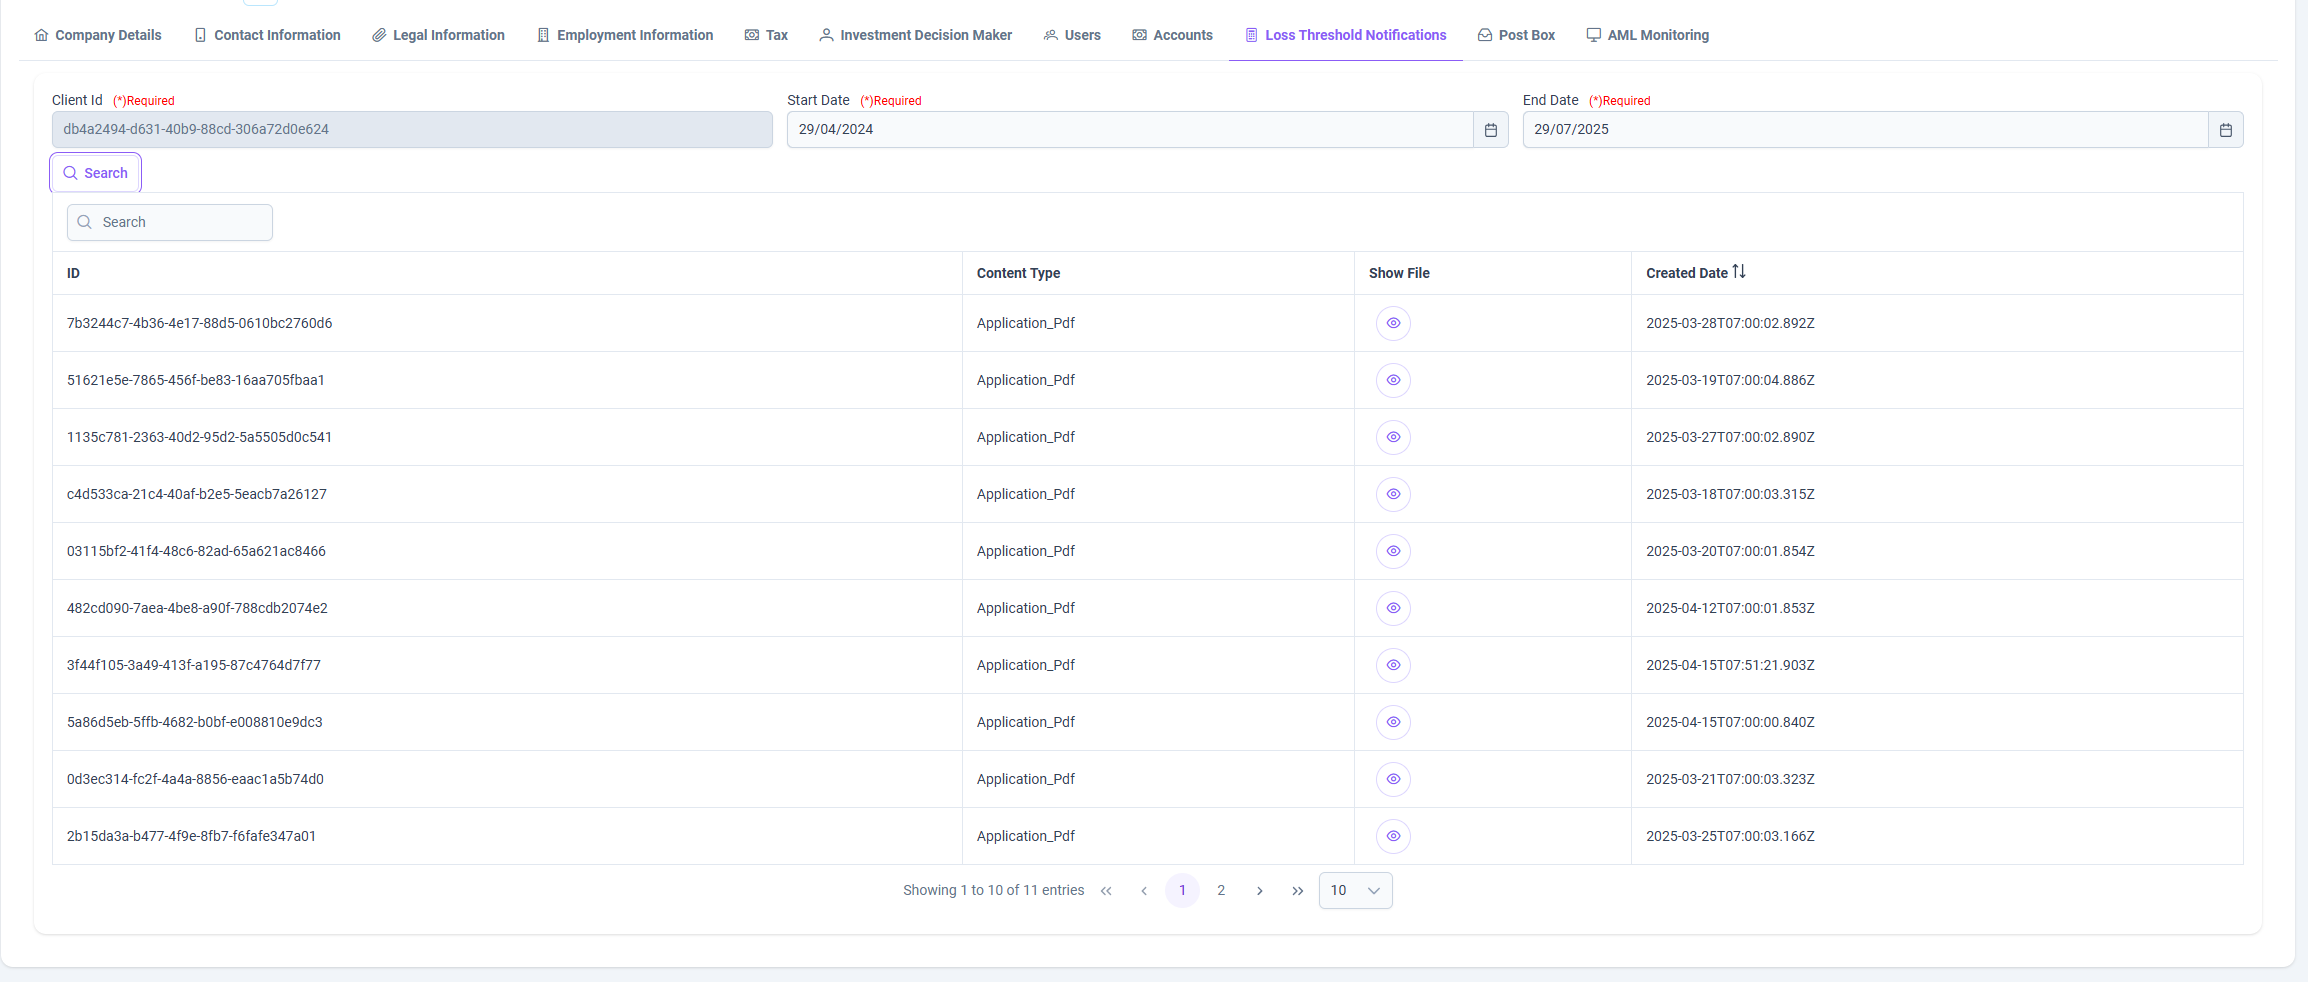Switch to the Users tab
2308x982 pixels.
[1072, 35]
